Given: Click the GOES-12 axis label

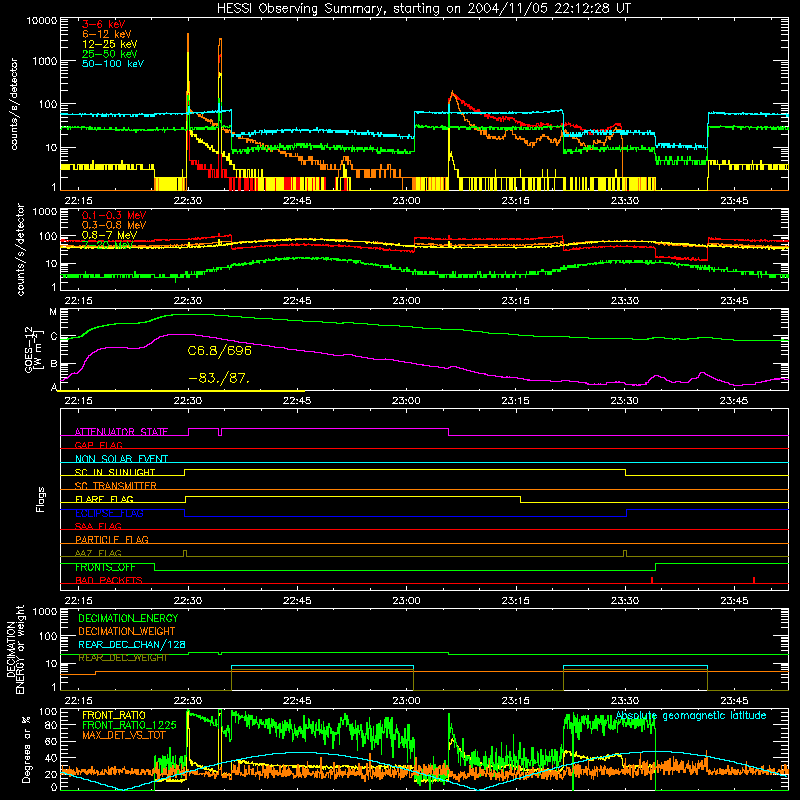Looking at the screenshot, I should tap(34, 349).
